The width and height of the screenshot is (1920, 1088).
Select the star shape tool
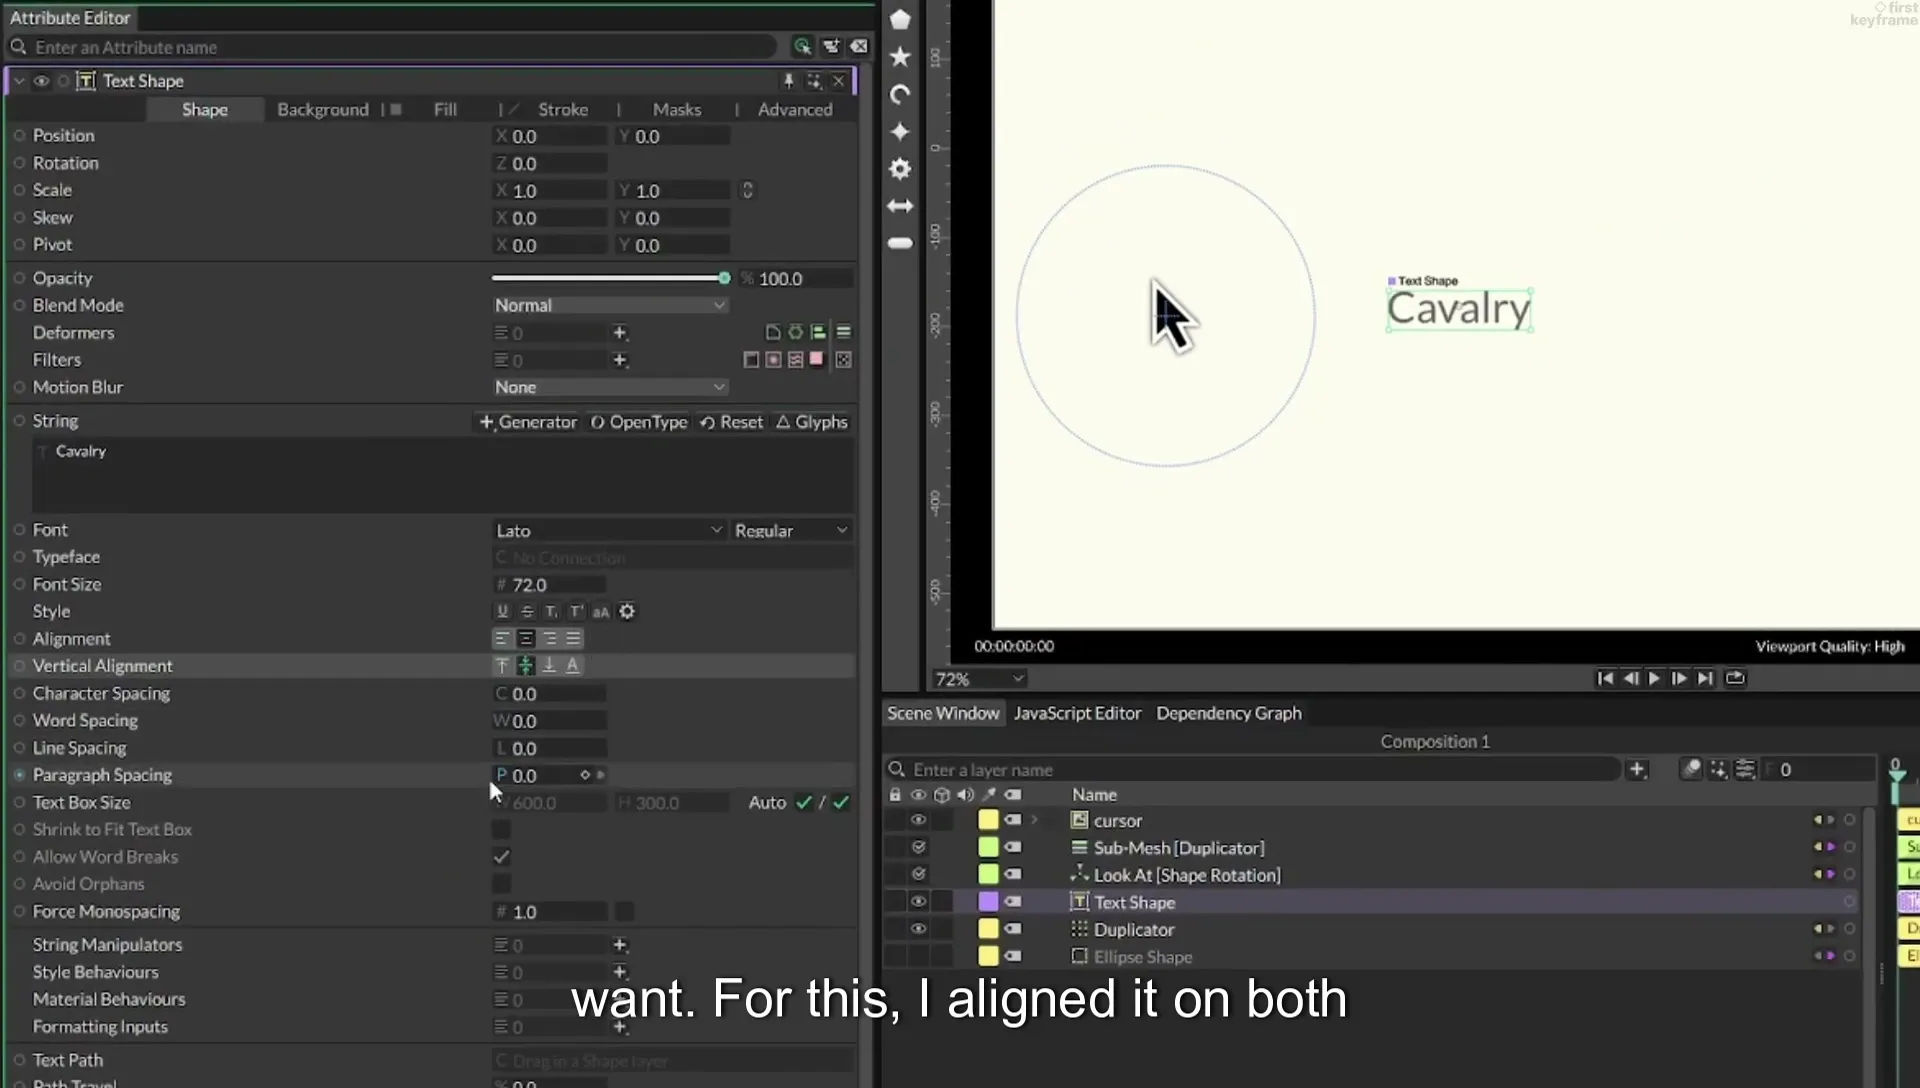tap(900, 57)
